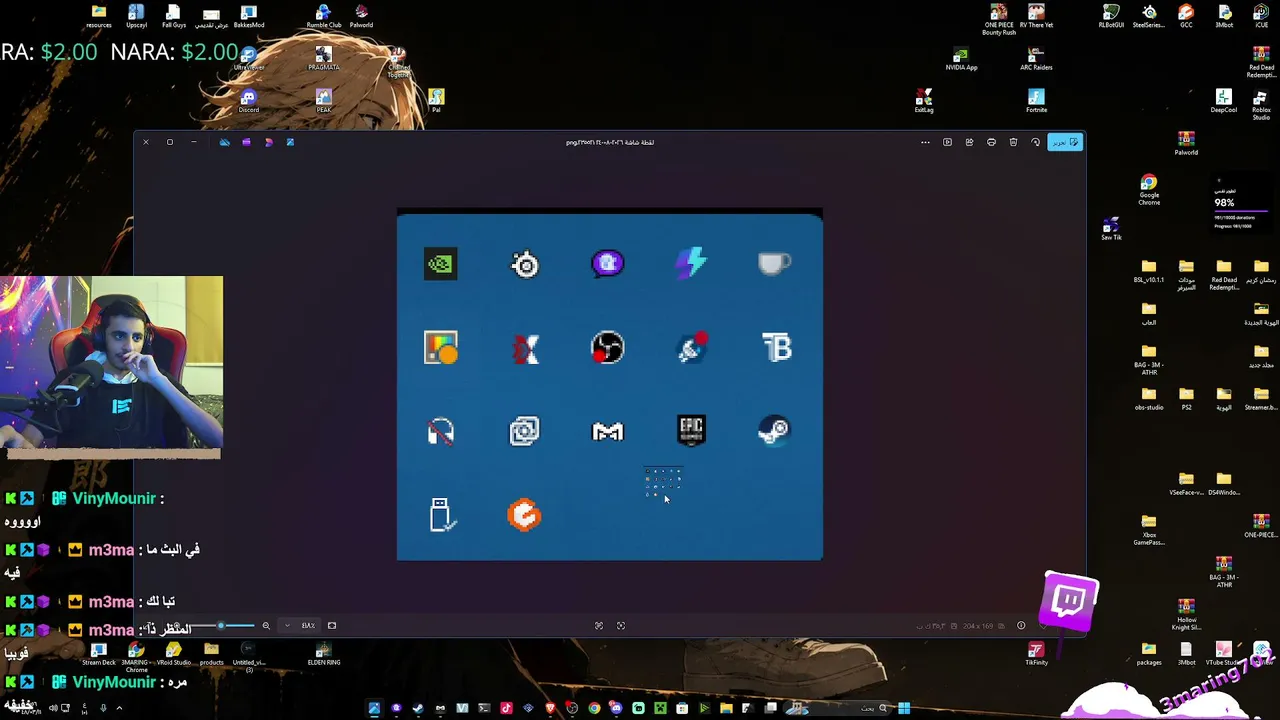
Task: Open the ONE PIECE Bounty Rush shortcut
Action: pos(998,19)
